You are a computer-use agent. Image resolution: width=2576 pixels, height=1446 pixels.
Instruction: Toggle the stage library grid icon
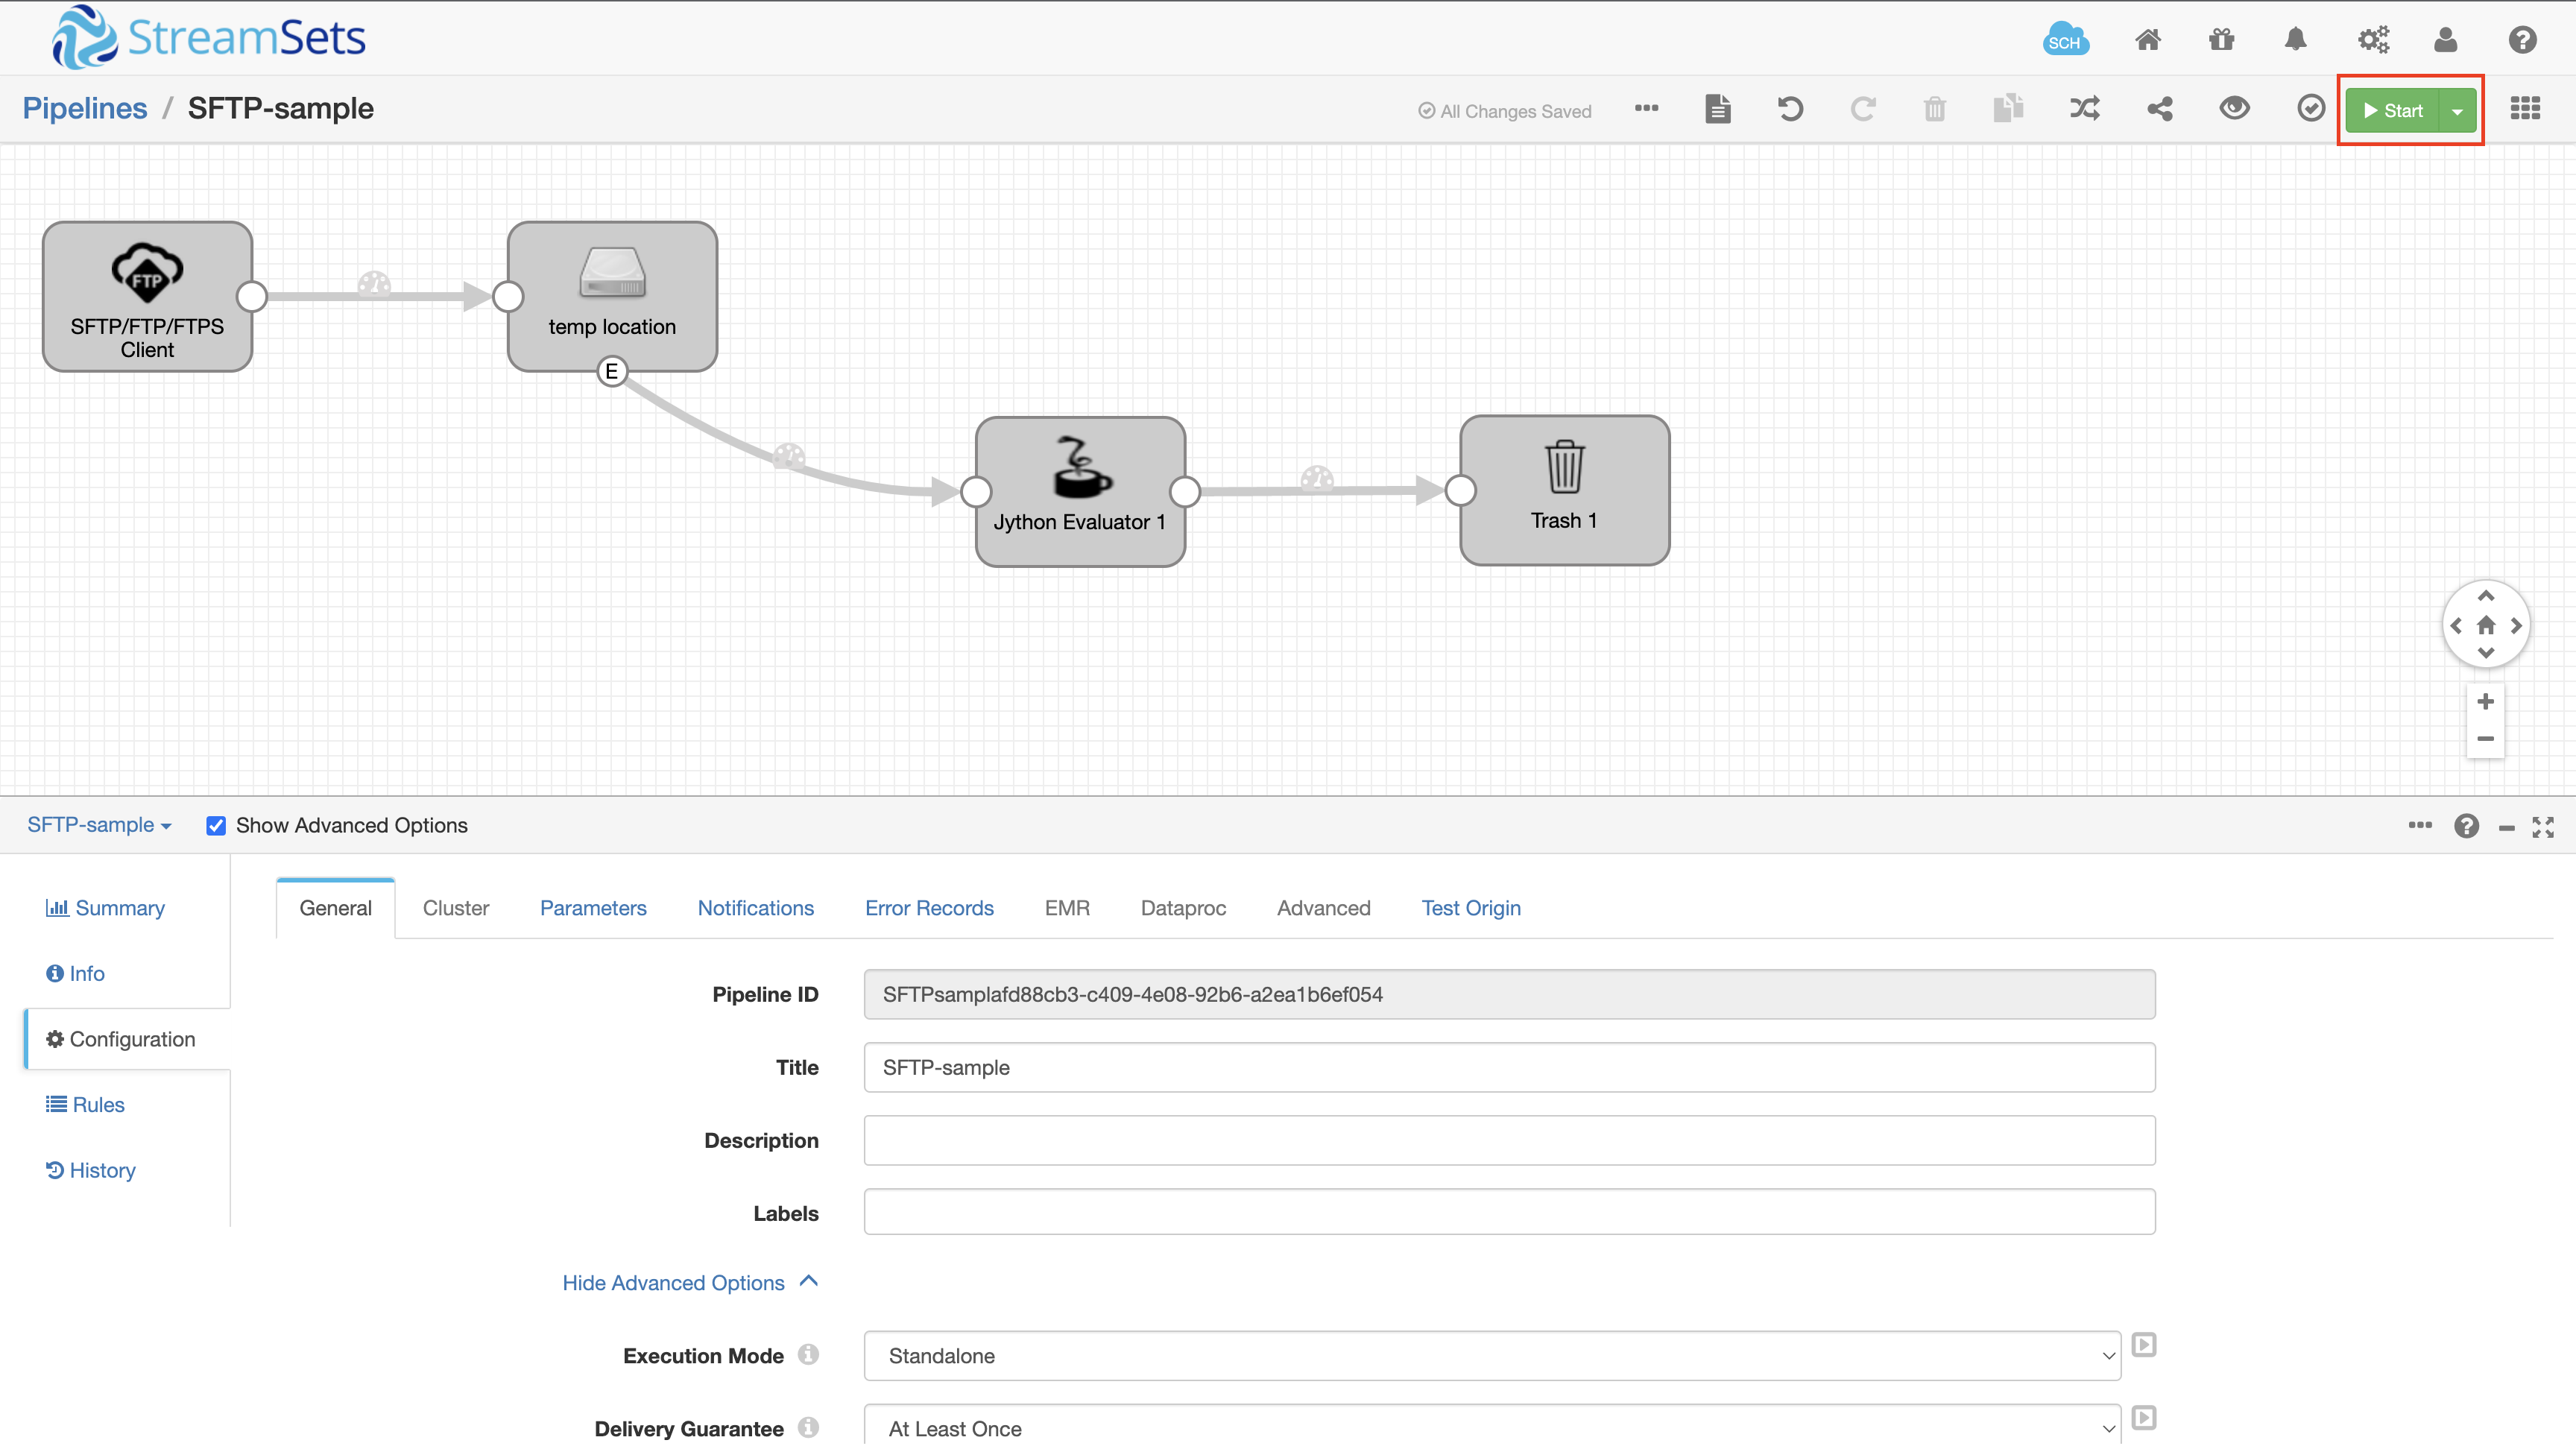(x=2525, y=108)
